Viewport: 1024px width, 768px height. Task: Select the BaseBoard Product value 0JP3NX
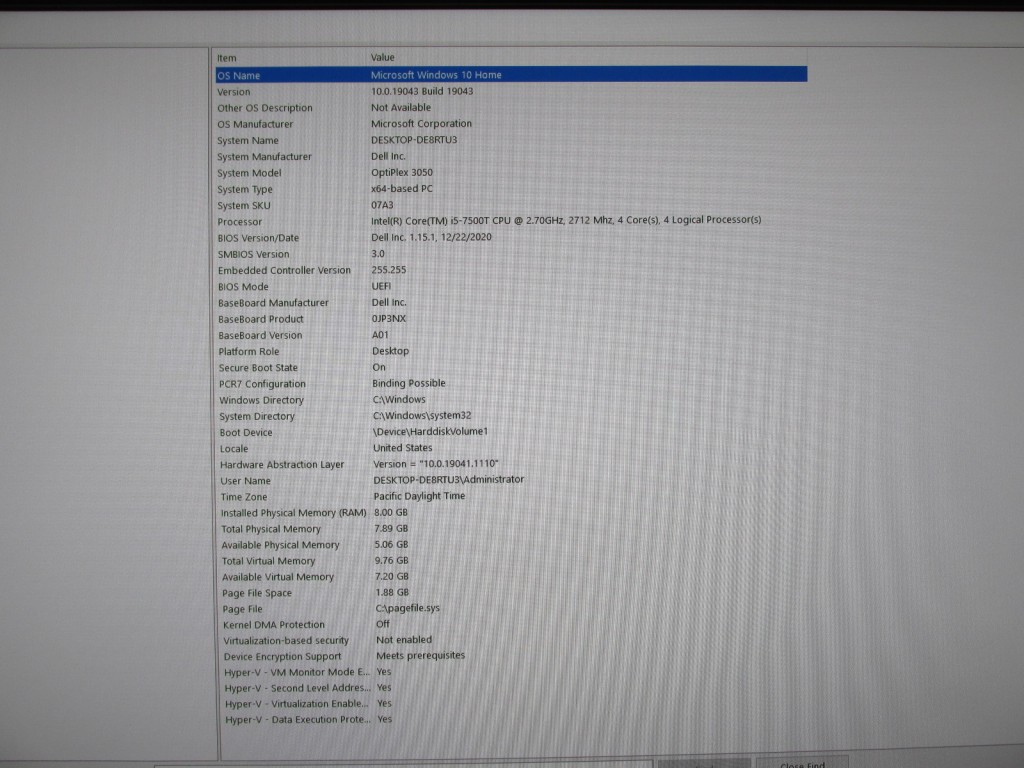coord(389,319)
